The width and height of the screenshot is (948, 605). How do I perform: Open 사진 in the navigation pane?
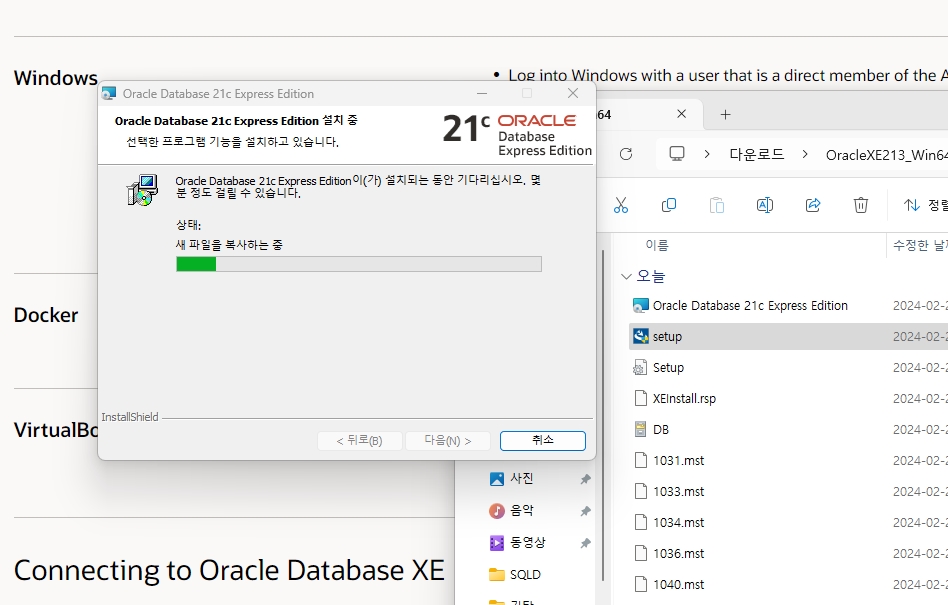pyautogui.click(x=521, y=479)
